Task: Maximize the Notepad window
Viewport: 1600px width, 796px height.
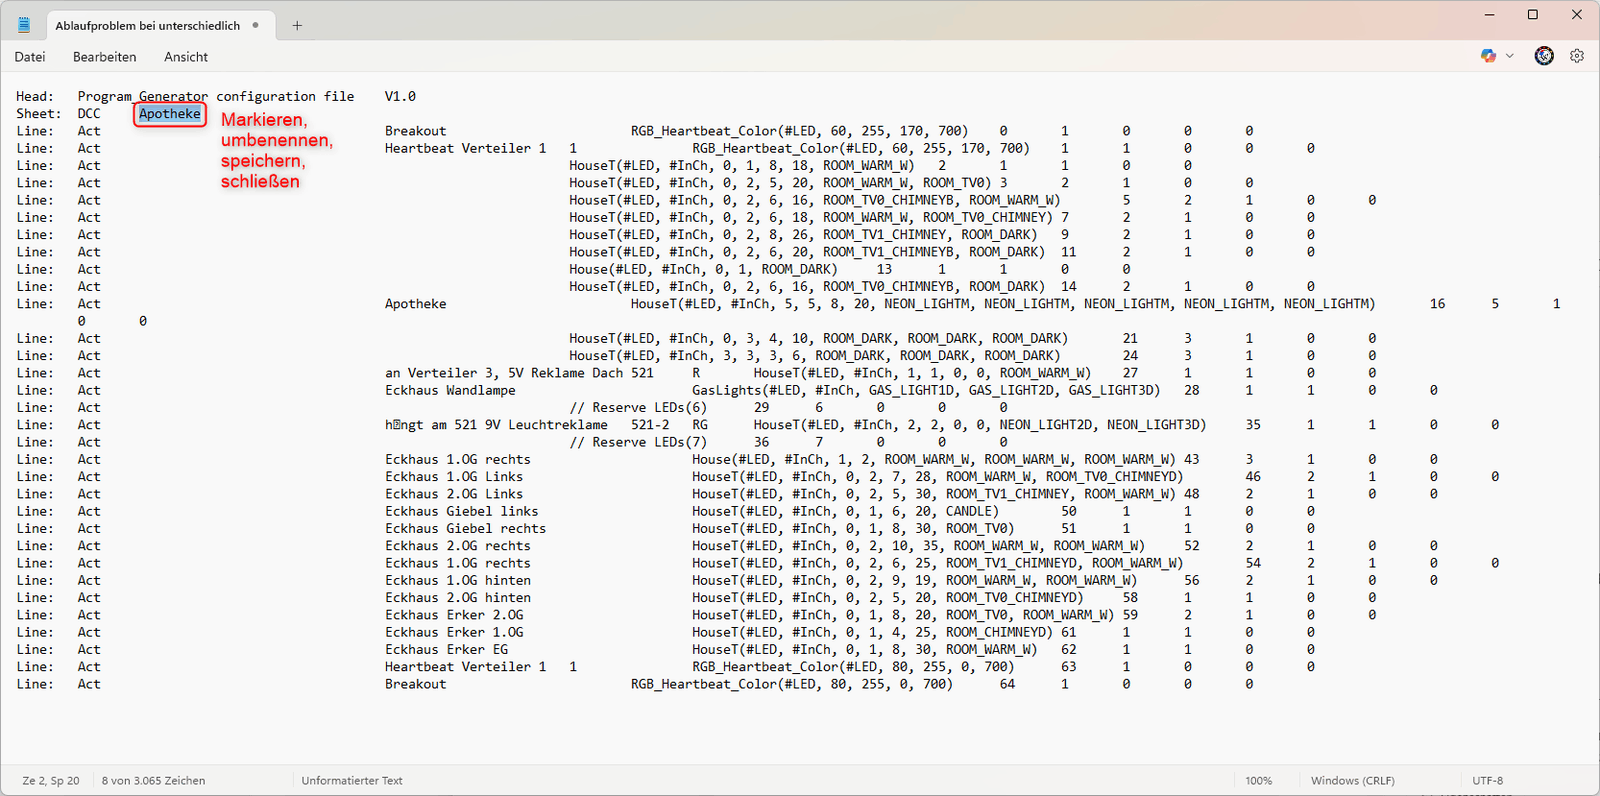Action: [x=1533, y=15]
